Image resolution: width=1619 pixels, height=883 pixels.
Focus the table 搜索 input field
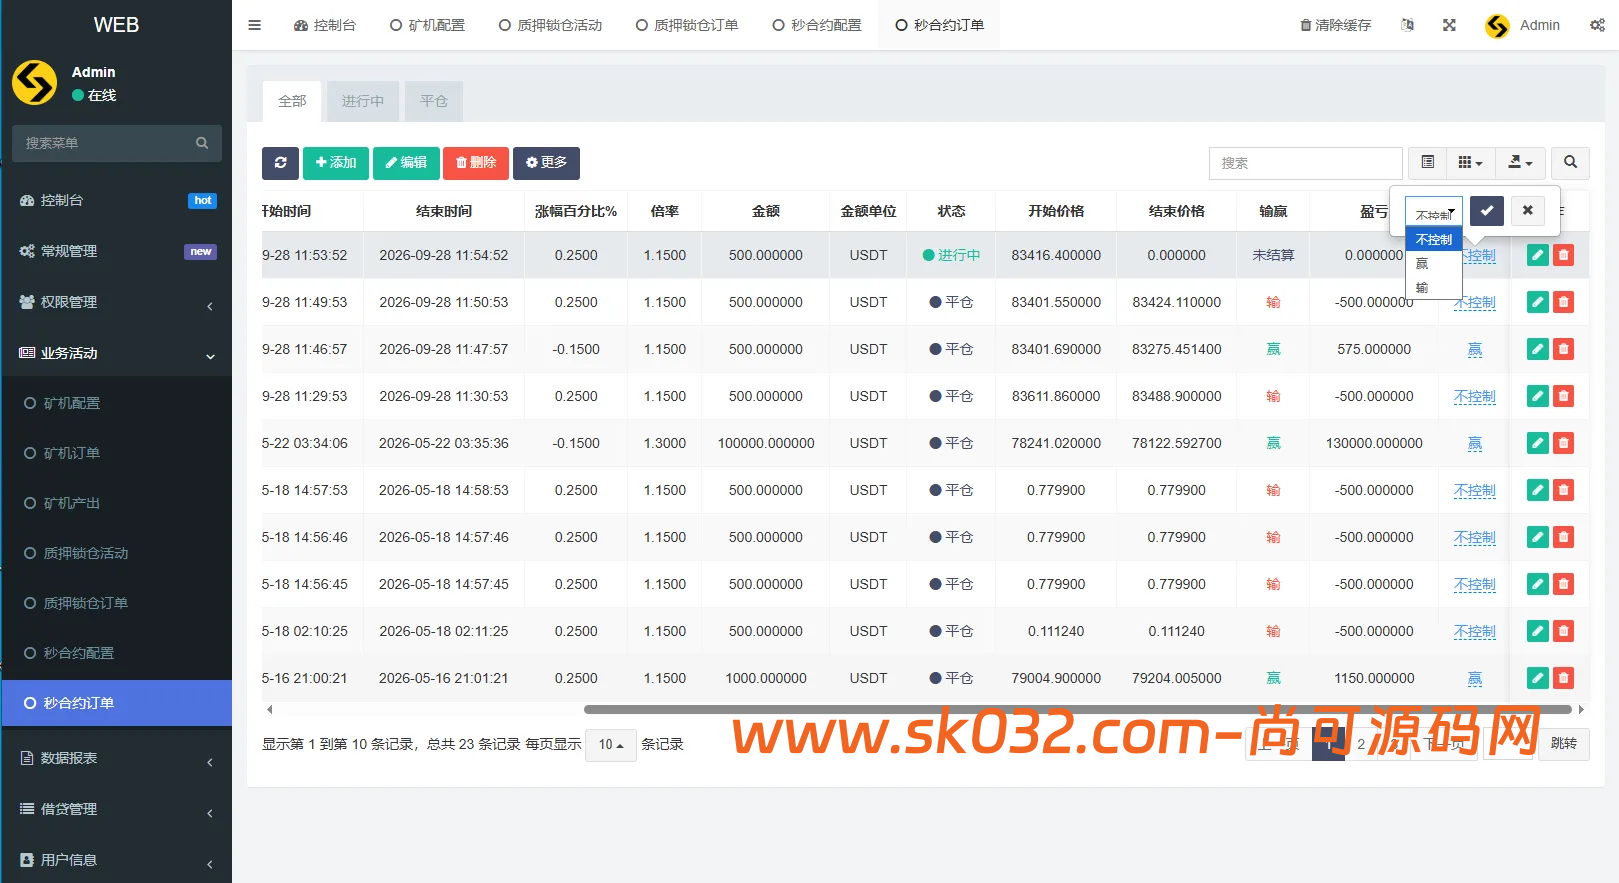click(x=1306, y=163)
